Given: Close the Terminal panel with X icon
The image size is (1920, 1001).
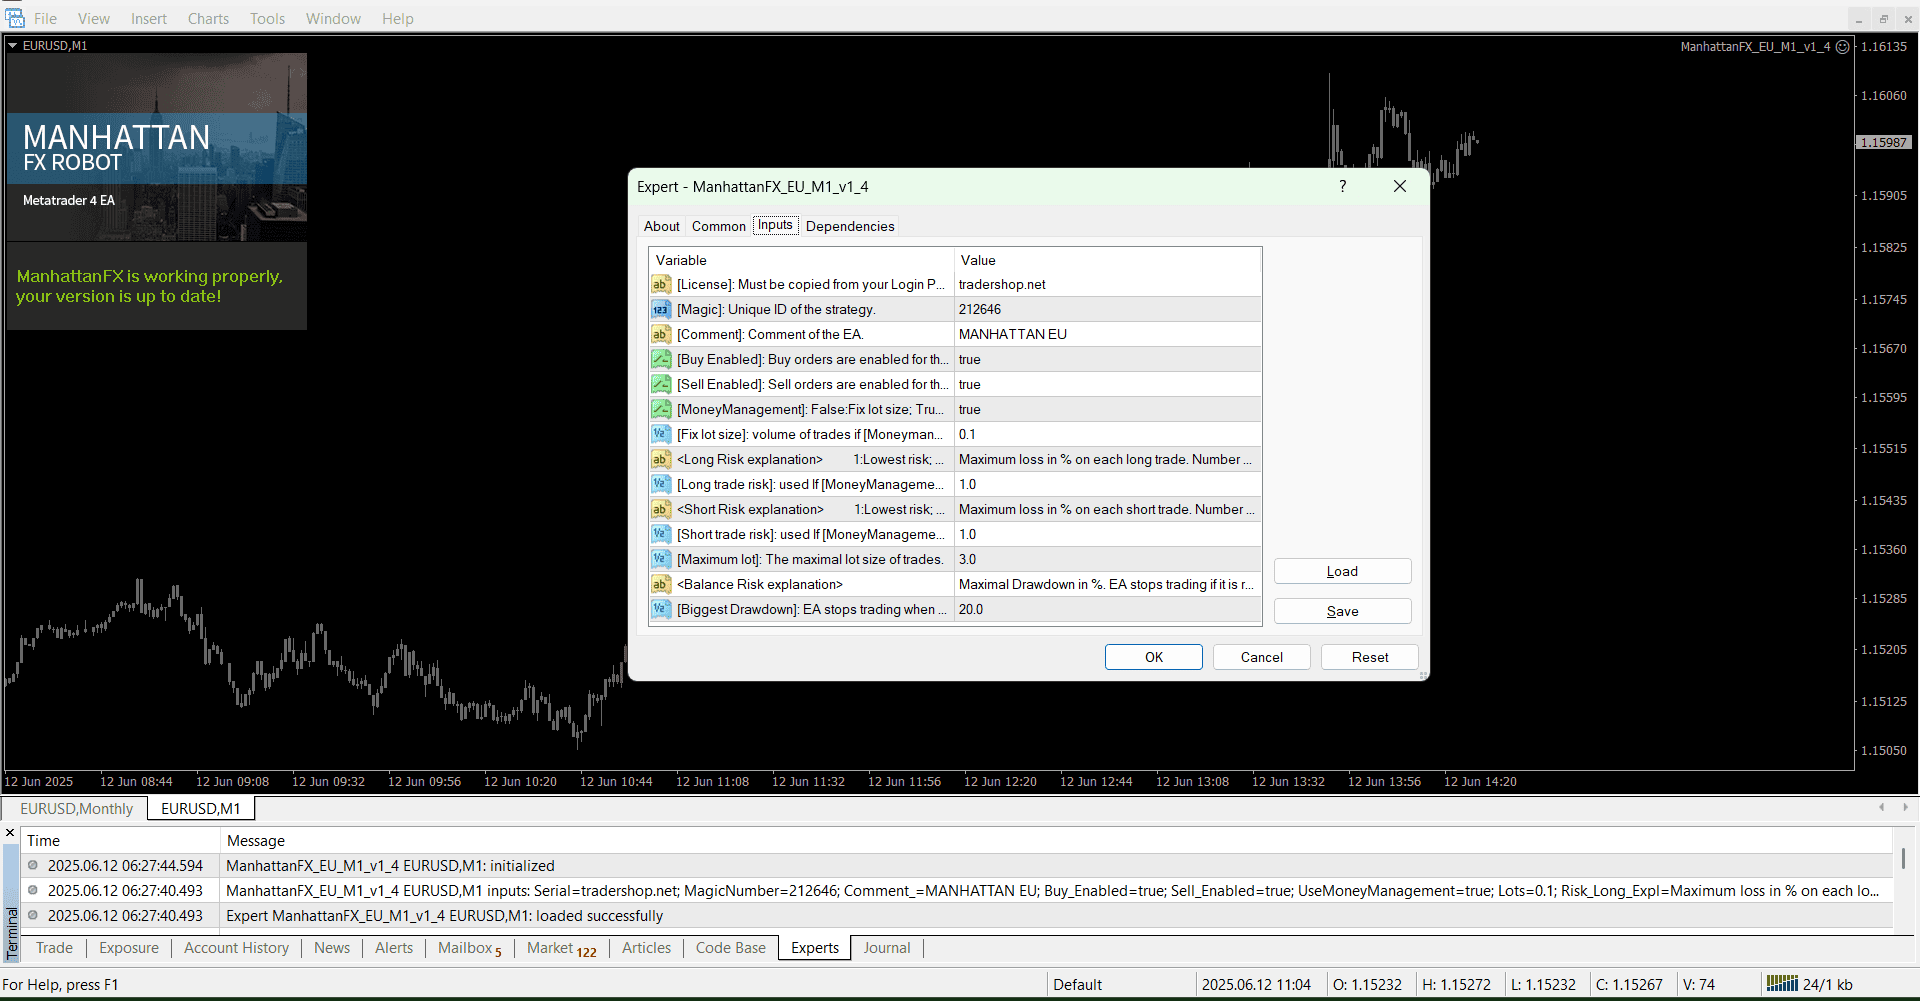Looking at the screenshot, I should click(x=10, y=833).
